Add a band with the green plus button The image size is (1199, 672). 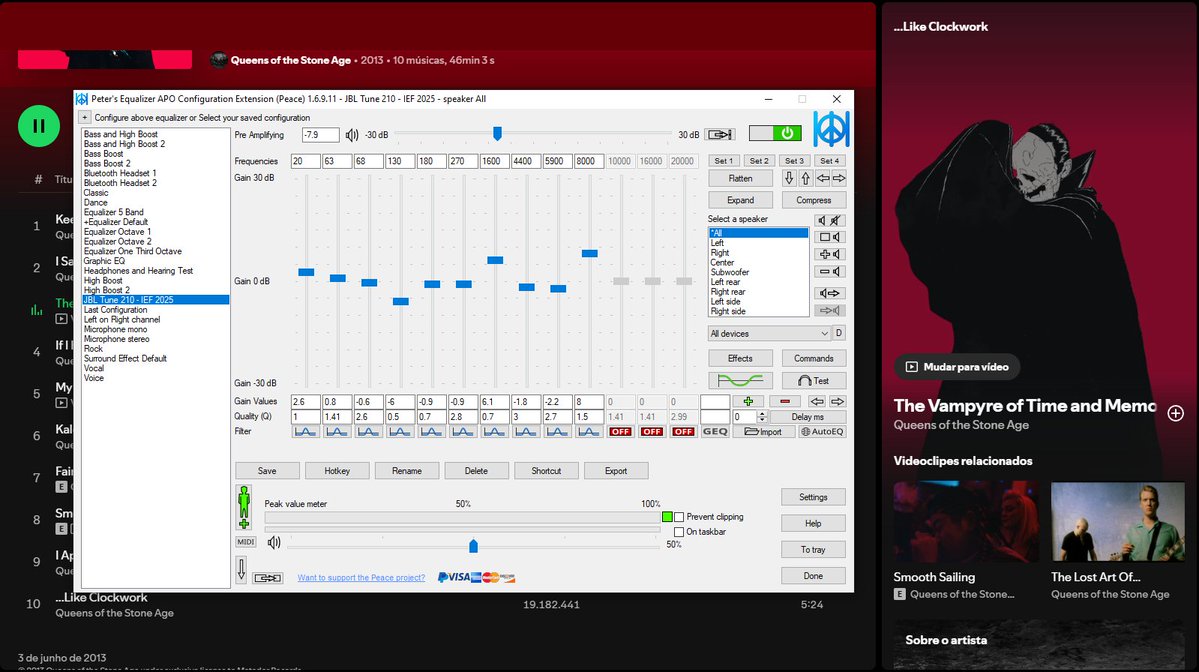pyautogui.click(x=748, y=401)
